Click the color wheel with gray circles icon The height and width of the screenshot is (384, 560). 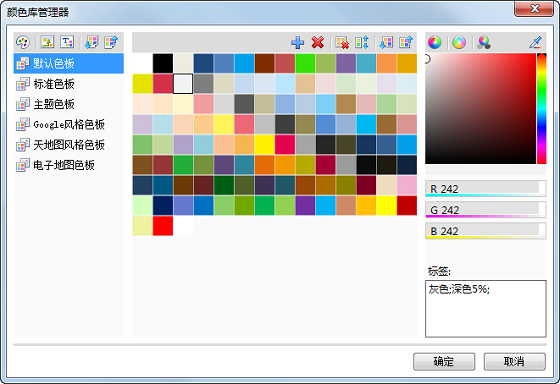pyautogui.click(x=484, y=43)
